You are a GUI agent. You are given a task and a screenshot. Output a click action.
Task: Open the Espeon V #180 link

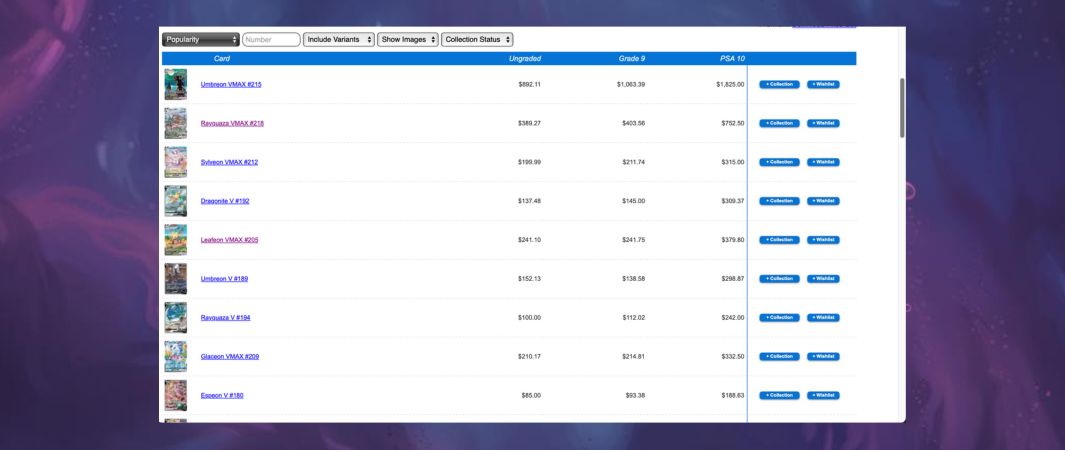coord(221,395)
